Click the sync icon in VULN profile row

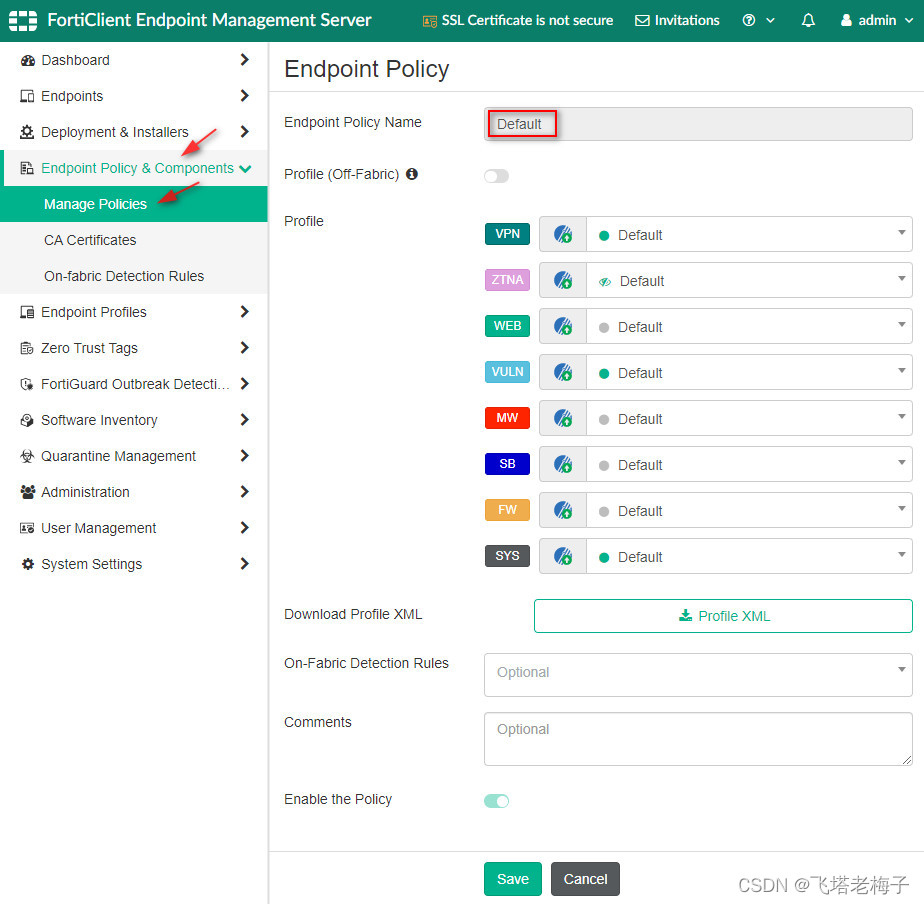563,372
